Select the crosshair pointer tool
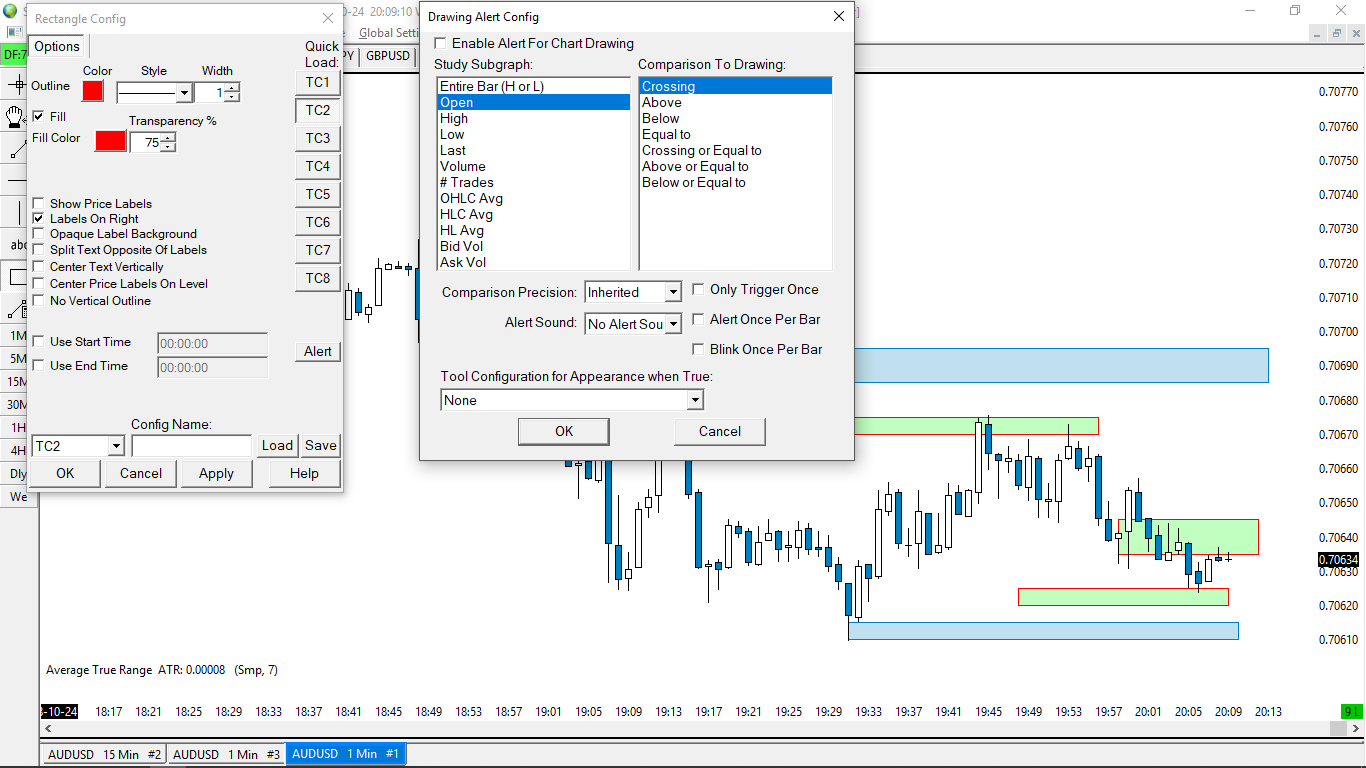The height and width of the screenshot is (768, 1366). 15,85
